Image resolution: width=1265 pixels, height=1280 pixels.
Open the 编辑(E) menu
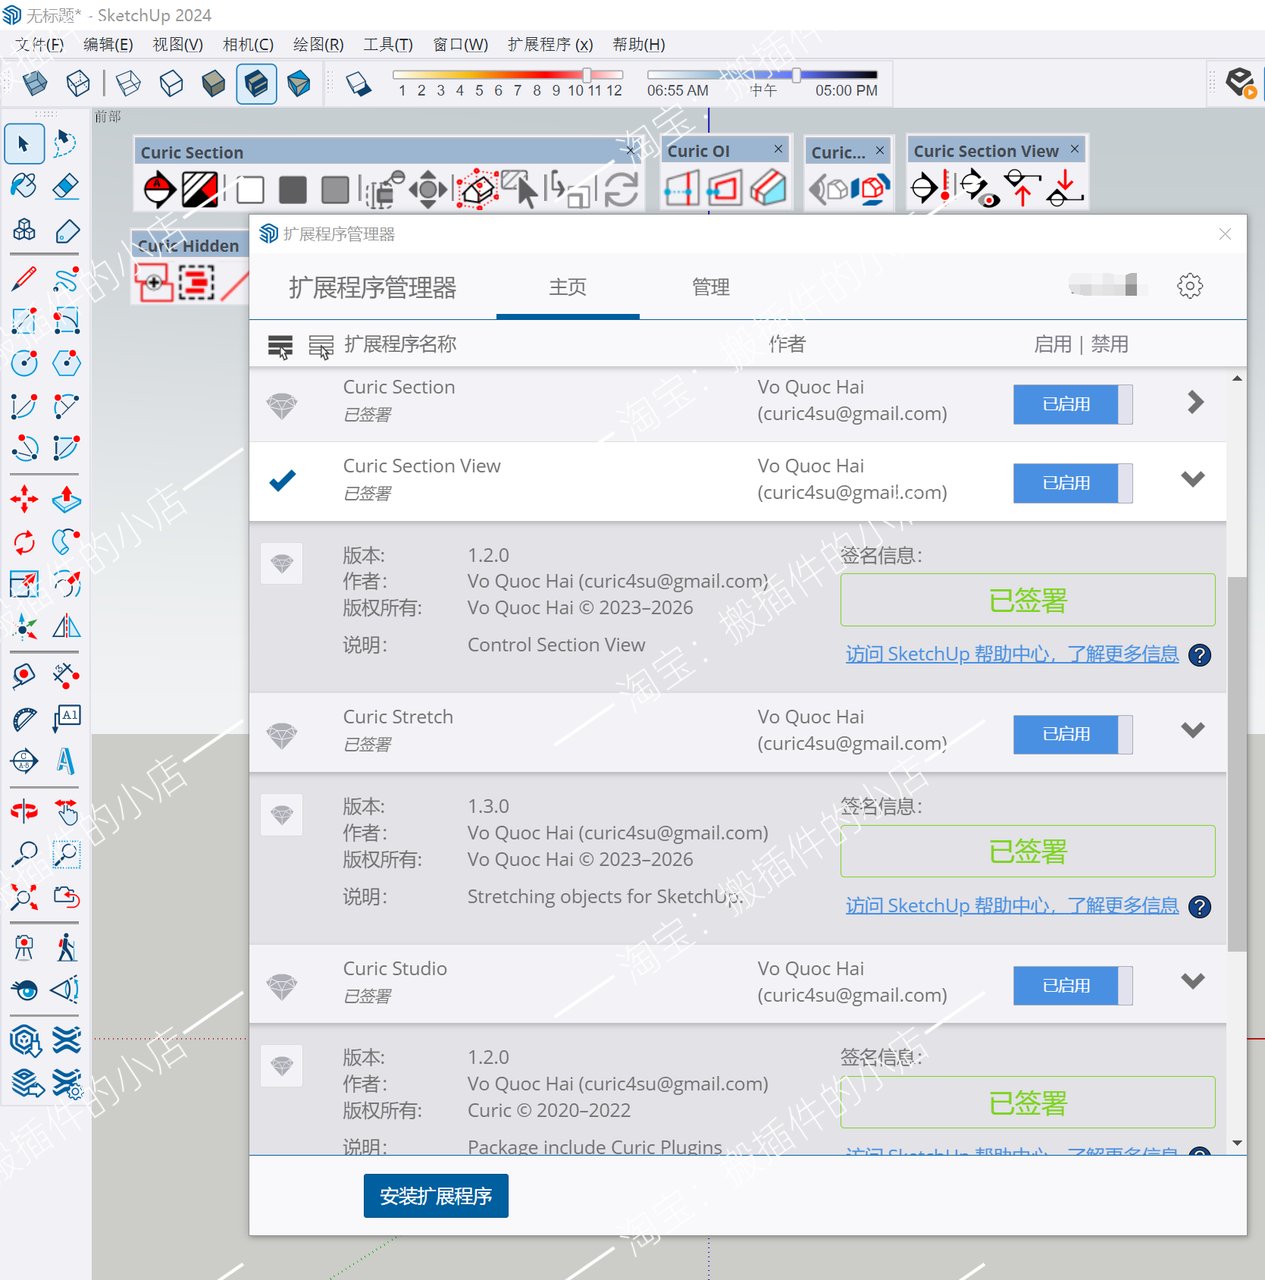108,44
